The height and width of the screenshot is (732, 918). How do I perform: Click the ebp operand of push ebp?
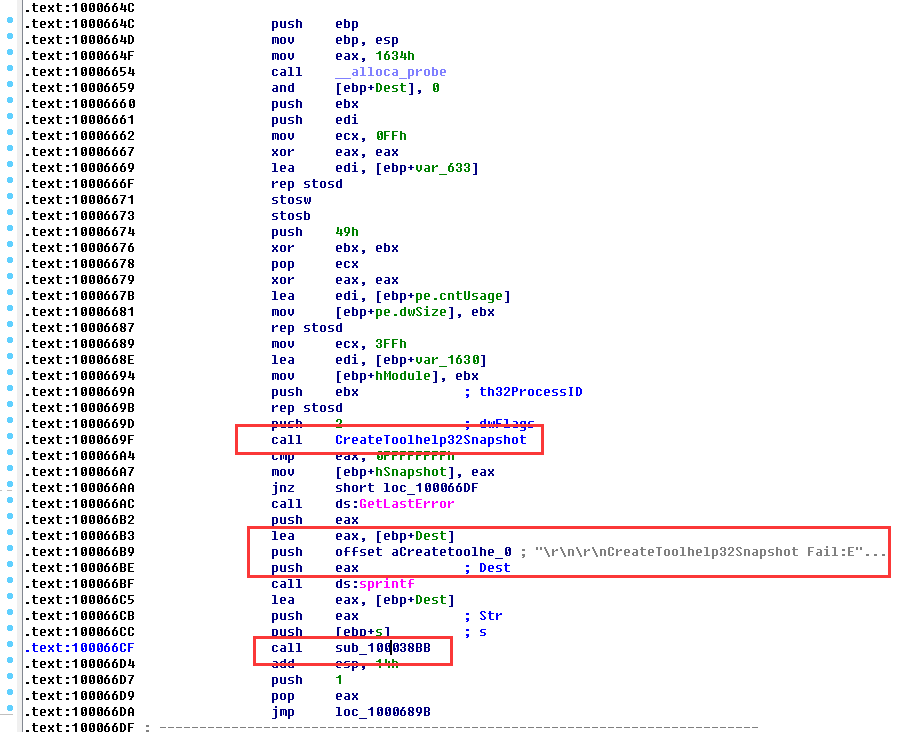(347, 24)
